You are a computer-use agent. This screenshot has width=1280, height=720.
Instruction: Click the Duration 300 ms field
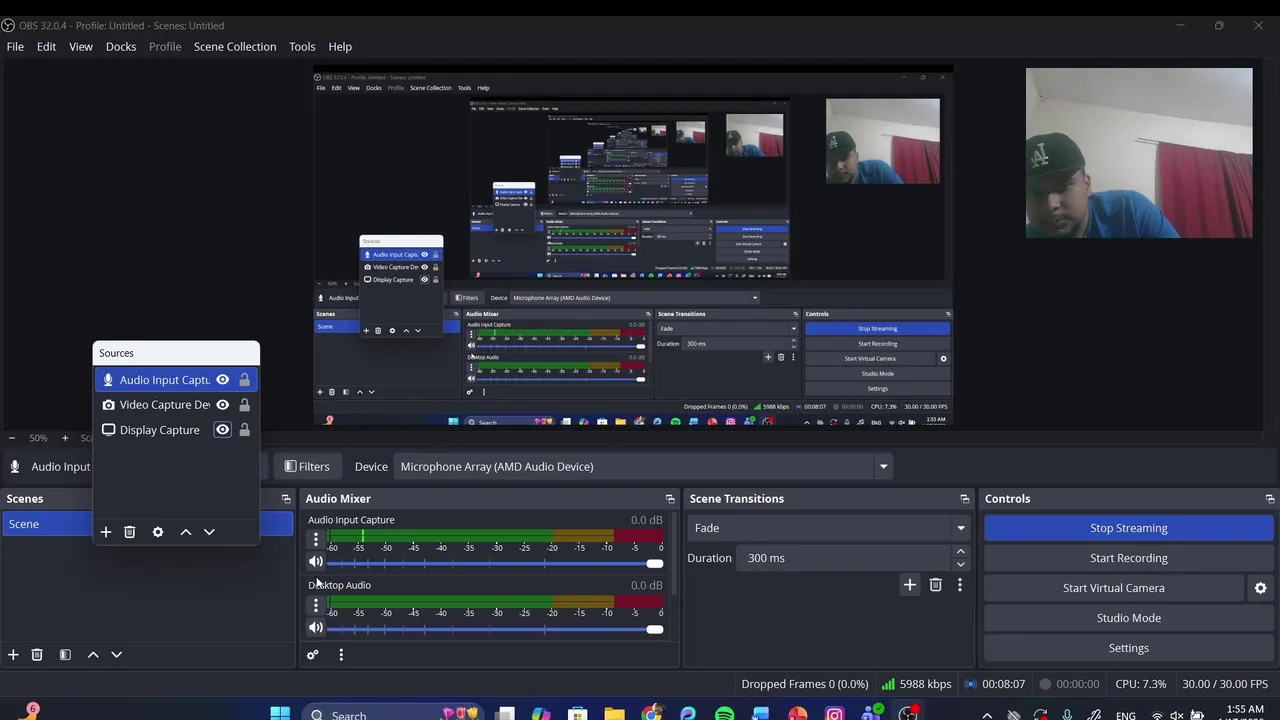tap(846, 558)
